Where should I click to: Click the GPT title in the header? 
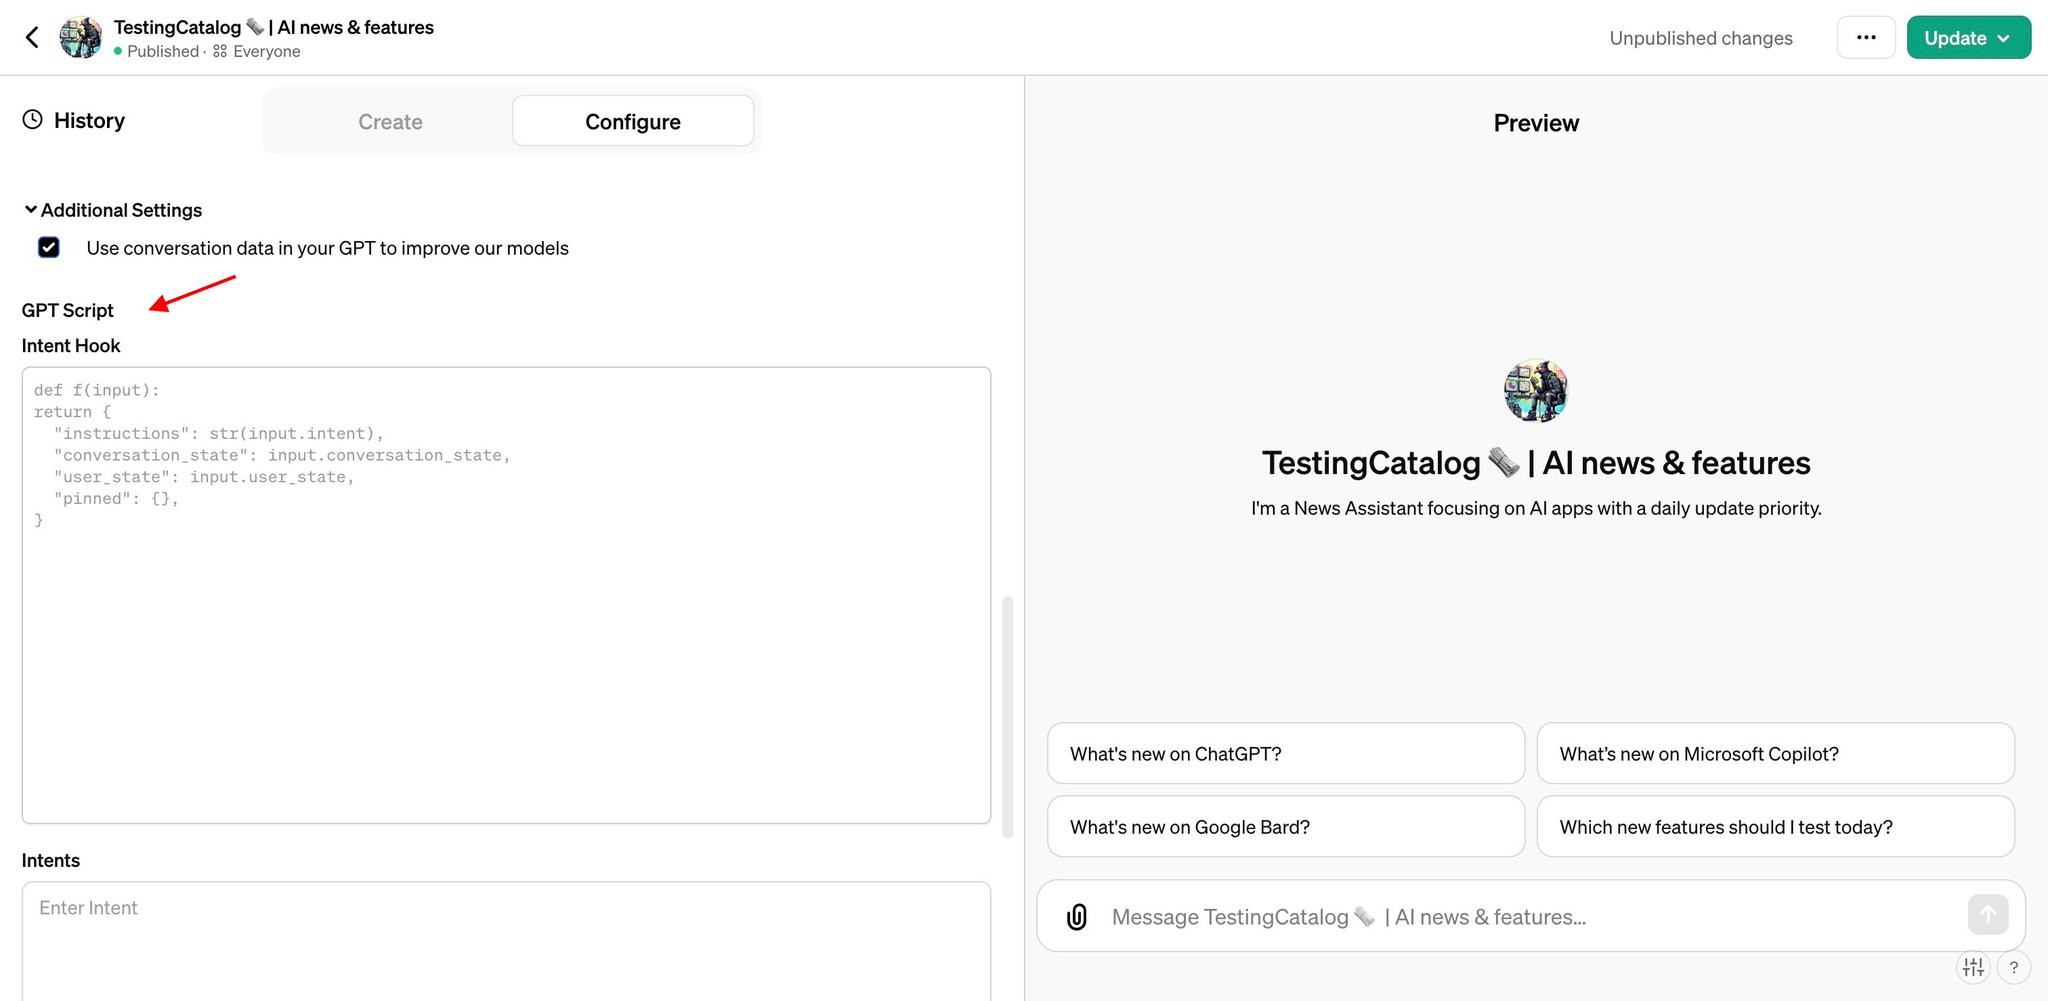tap(274, 27)
